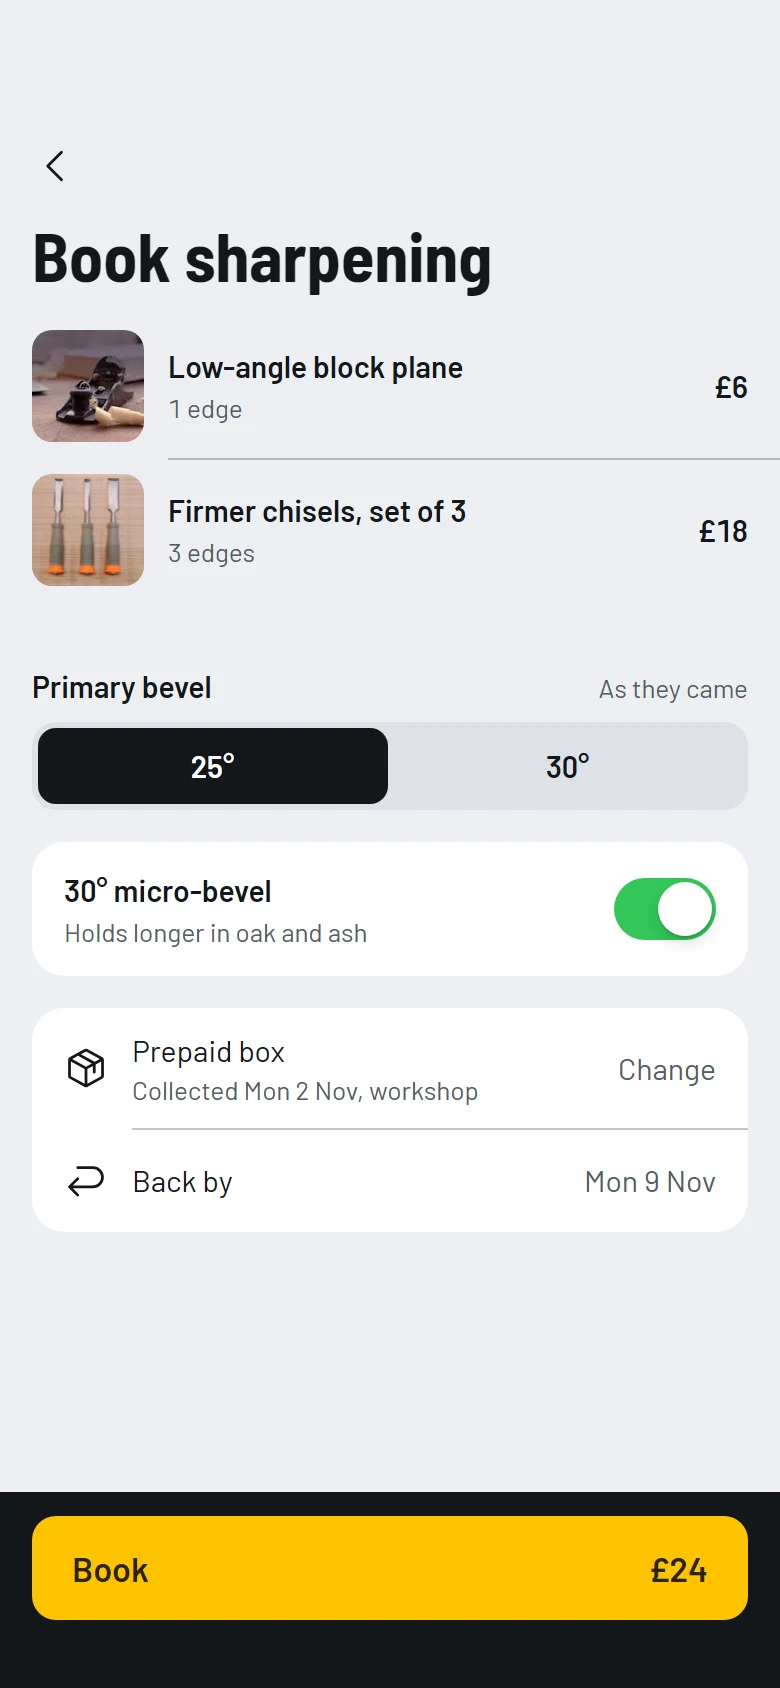
Task: Click the prepaid box package icon
Action: click(86, 1068)
